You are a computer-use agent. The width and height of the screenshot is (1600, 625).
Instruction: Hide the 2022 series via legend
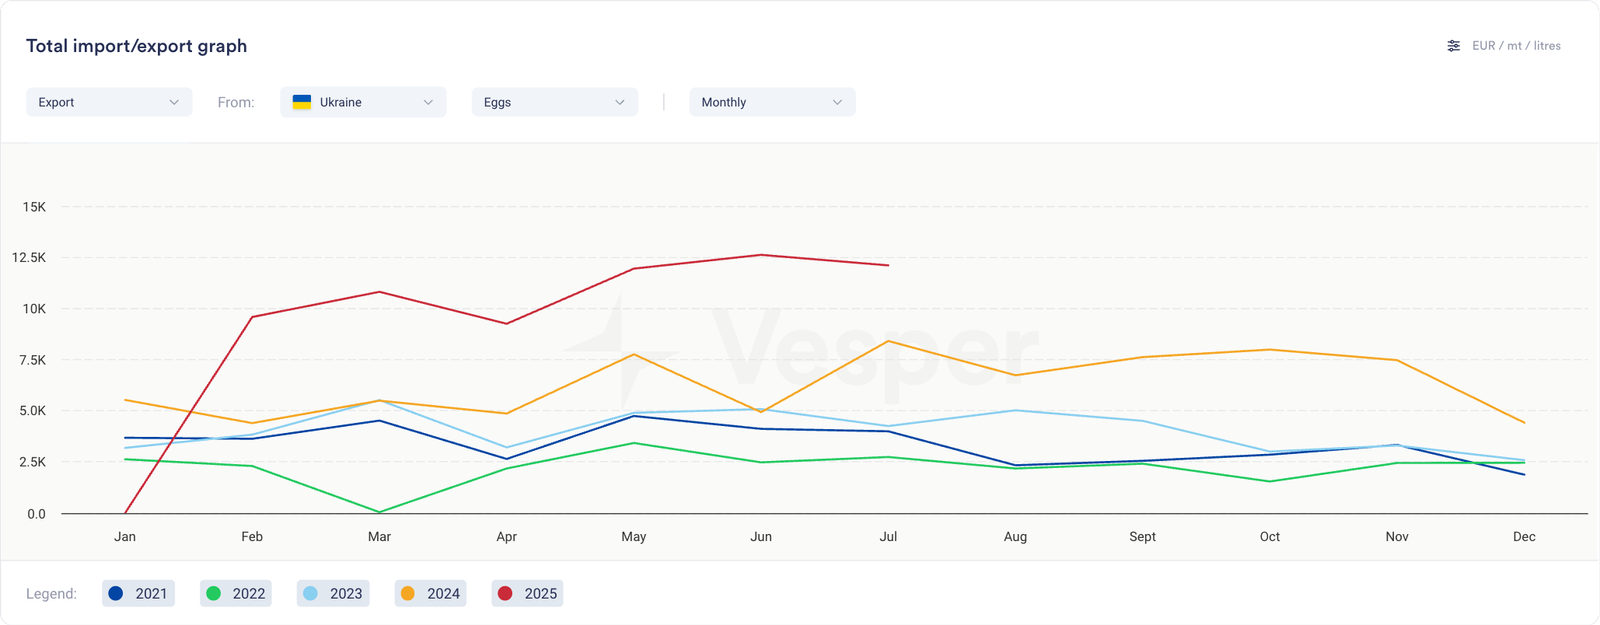coord(236,593)
